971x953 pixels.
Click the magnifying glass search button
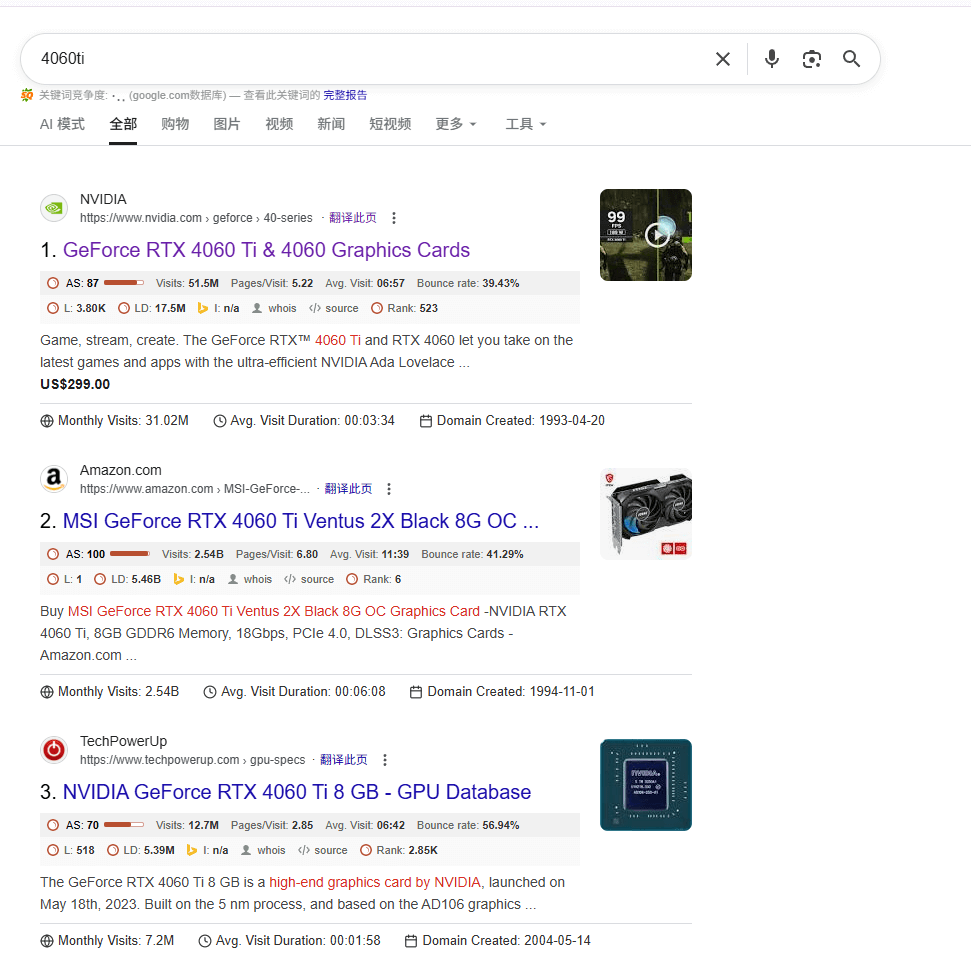point(851,59)
